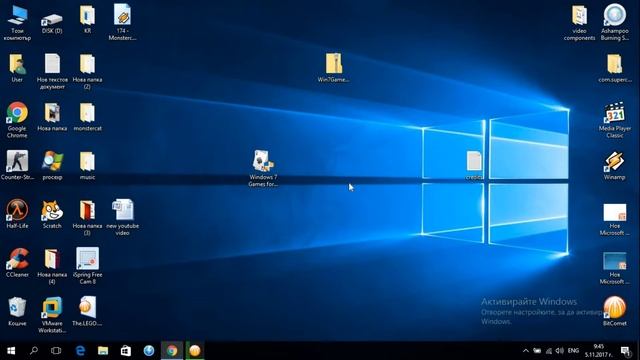Select the 174 - Monsterc... file icon
640x360 pixels.
122,22
